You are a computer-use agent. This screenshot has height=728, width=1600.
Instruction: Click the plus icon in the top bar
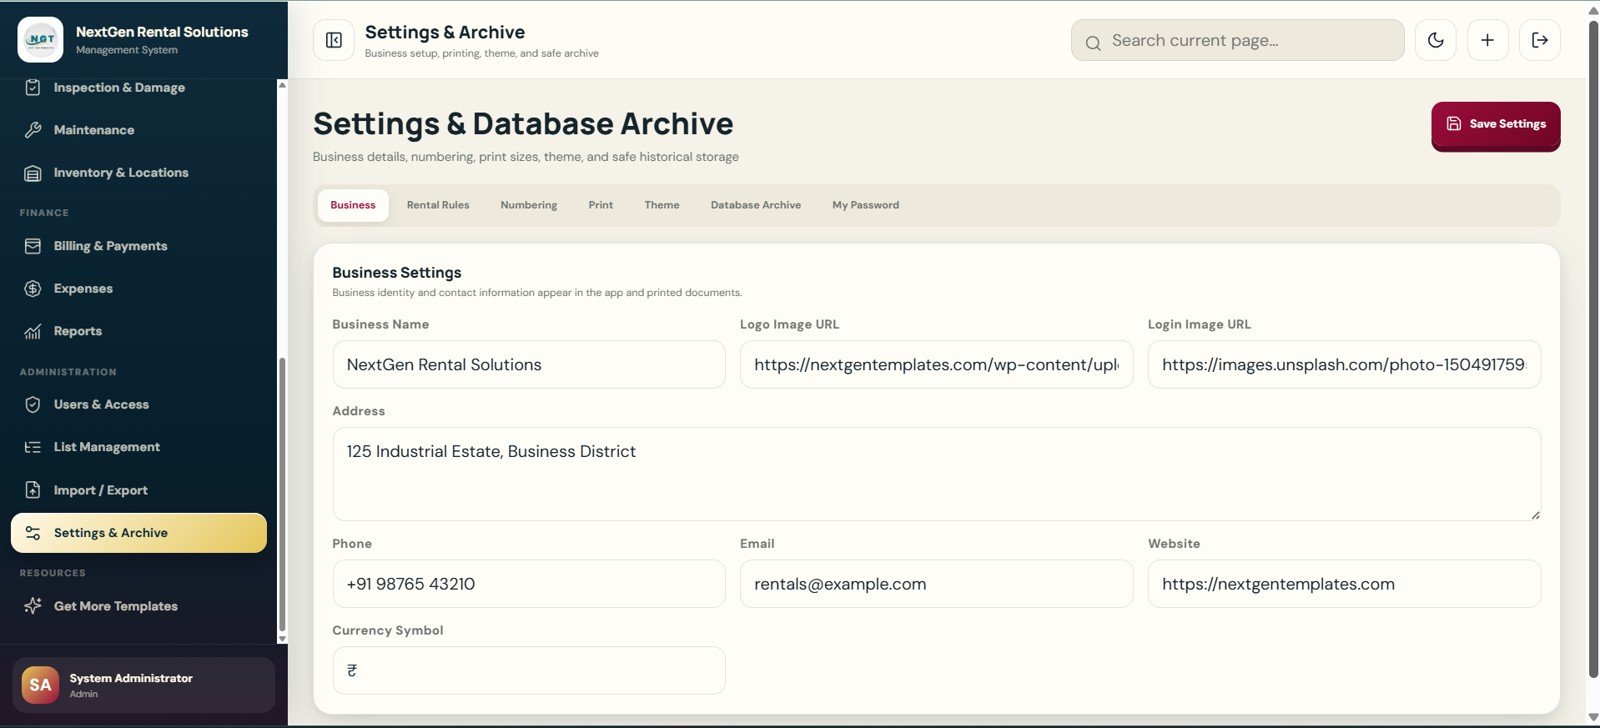(1488, 40)
